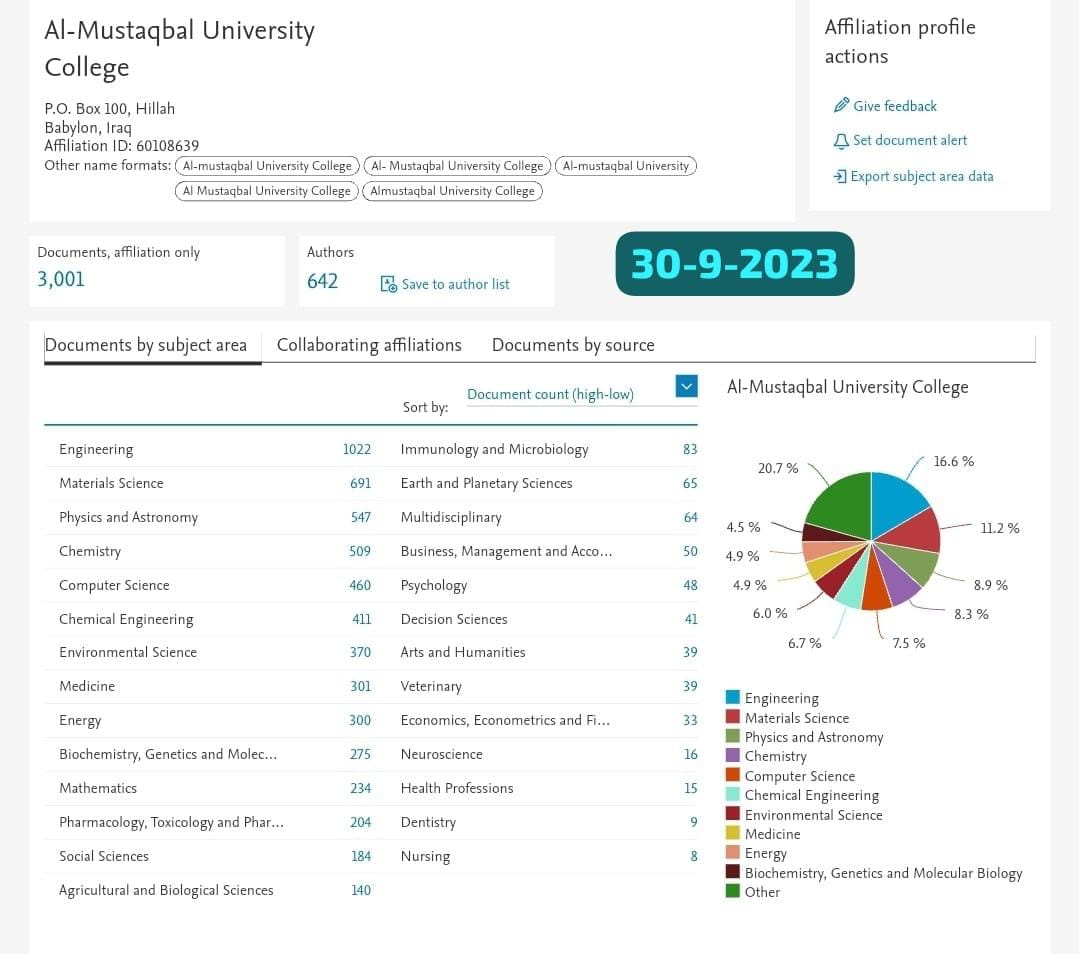Open Materials Science count 691
Viewport: 1079px width, 954px height.
(x=360, y=483)
